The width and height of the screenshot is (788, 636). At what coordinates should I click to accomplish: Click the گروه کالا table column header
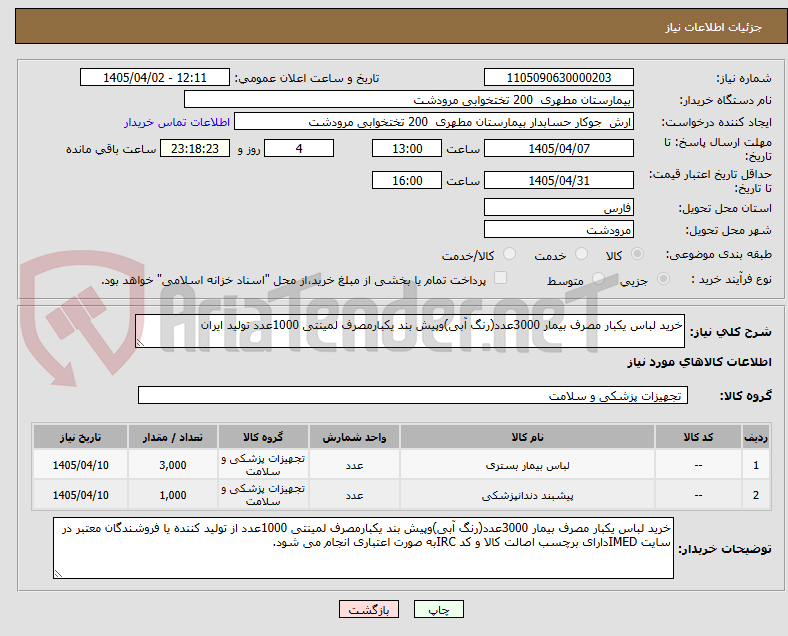pyautogui.click(x=263, y=437)
